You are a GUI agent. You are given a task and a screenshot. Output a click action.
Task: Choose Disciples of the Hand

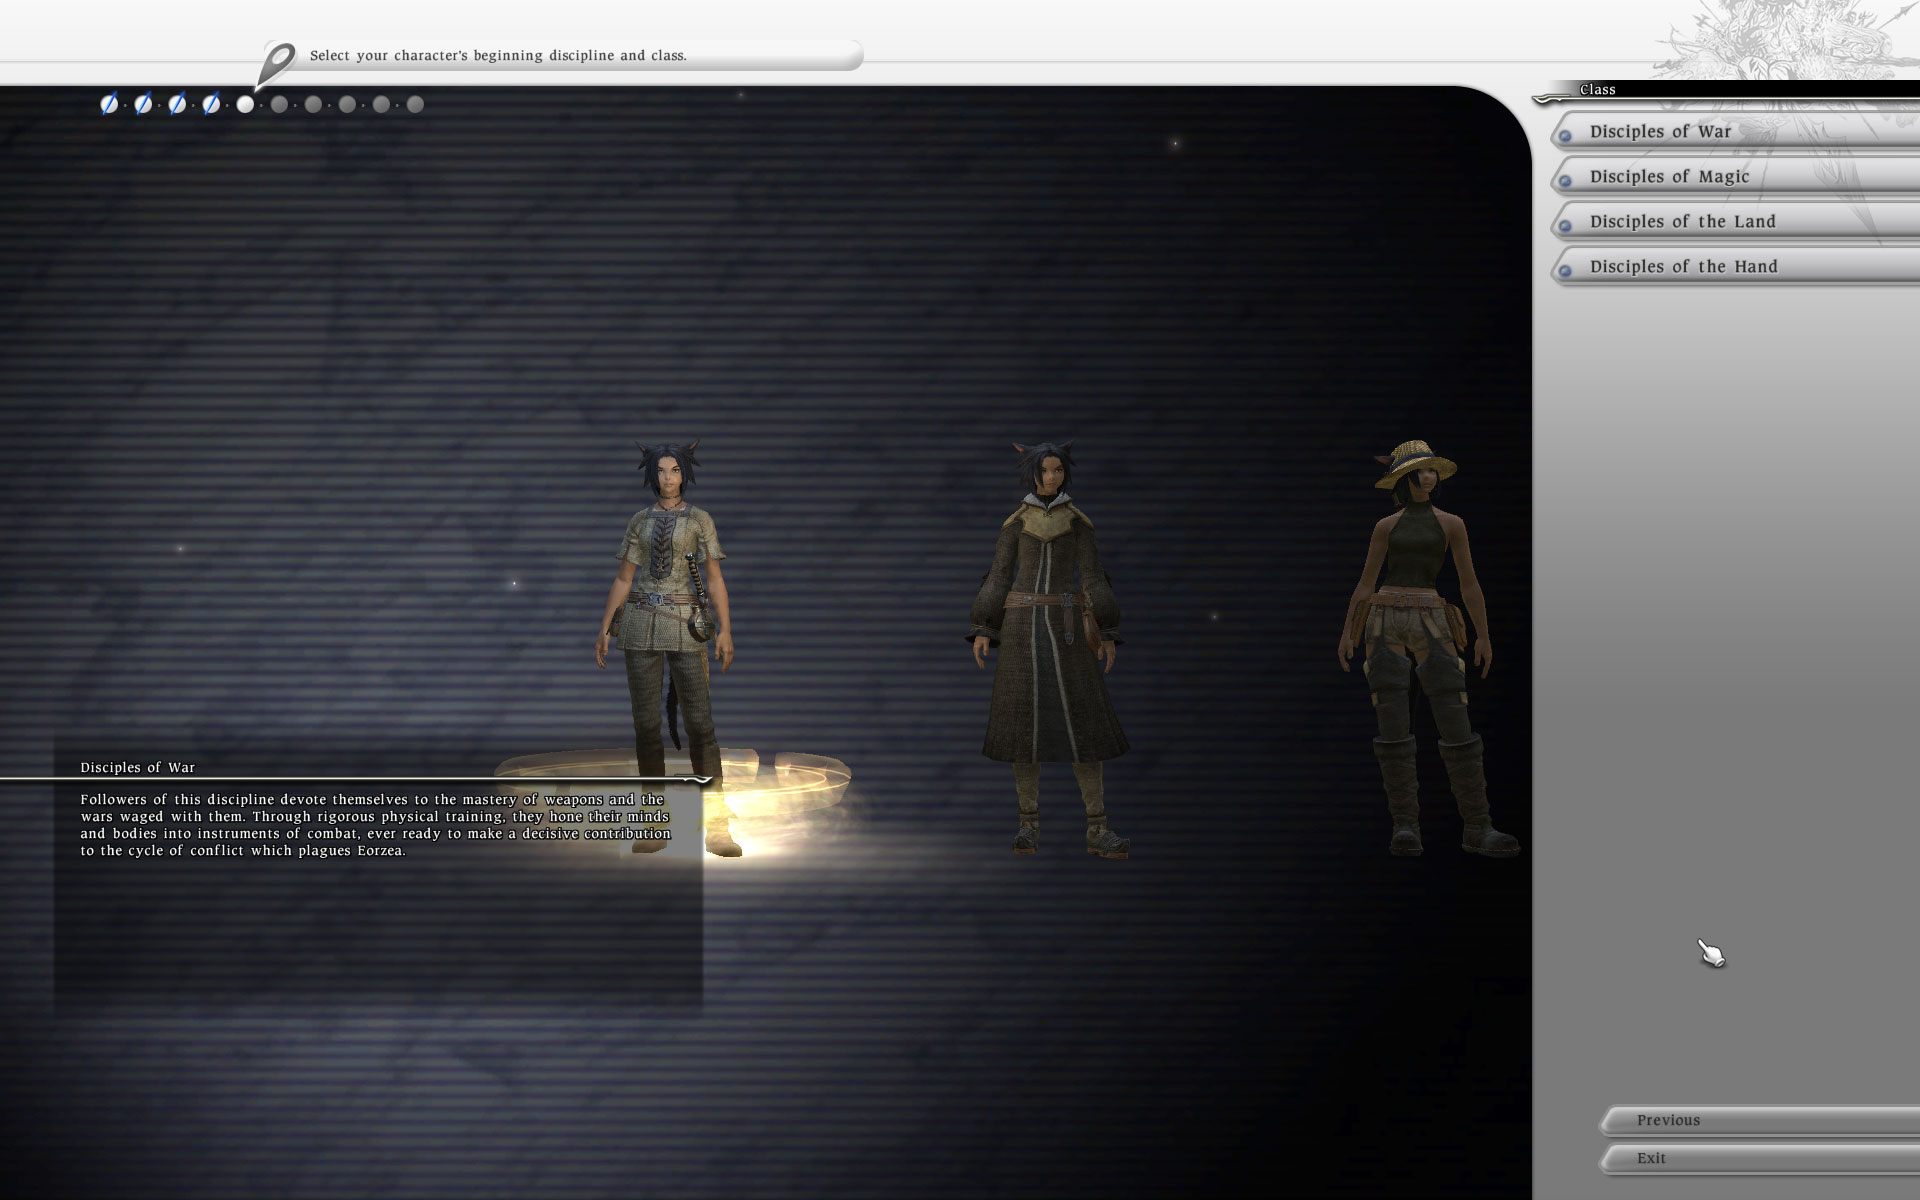coord(1735,266)
